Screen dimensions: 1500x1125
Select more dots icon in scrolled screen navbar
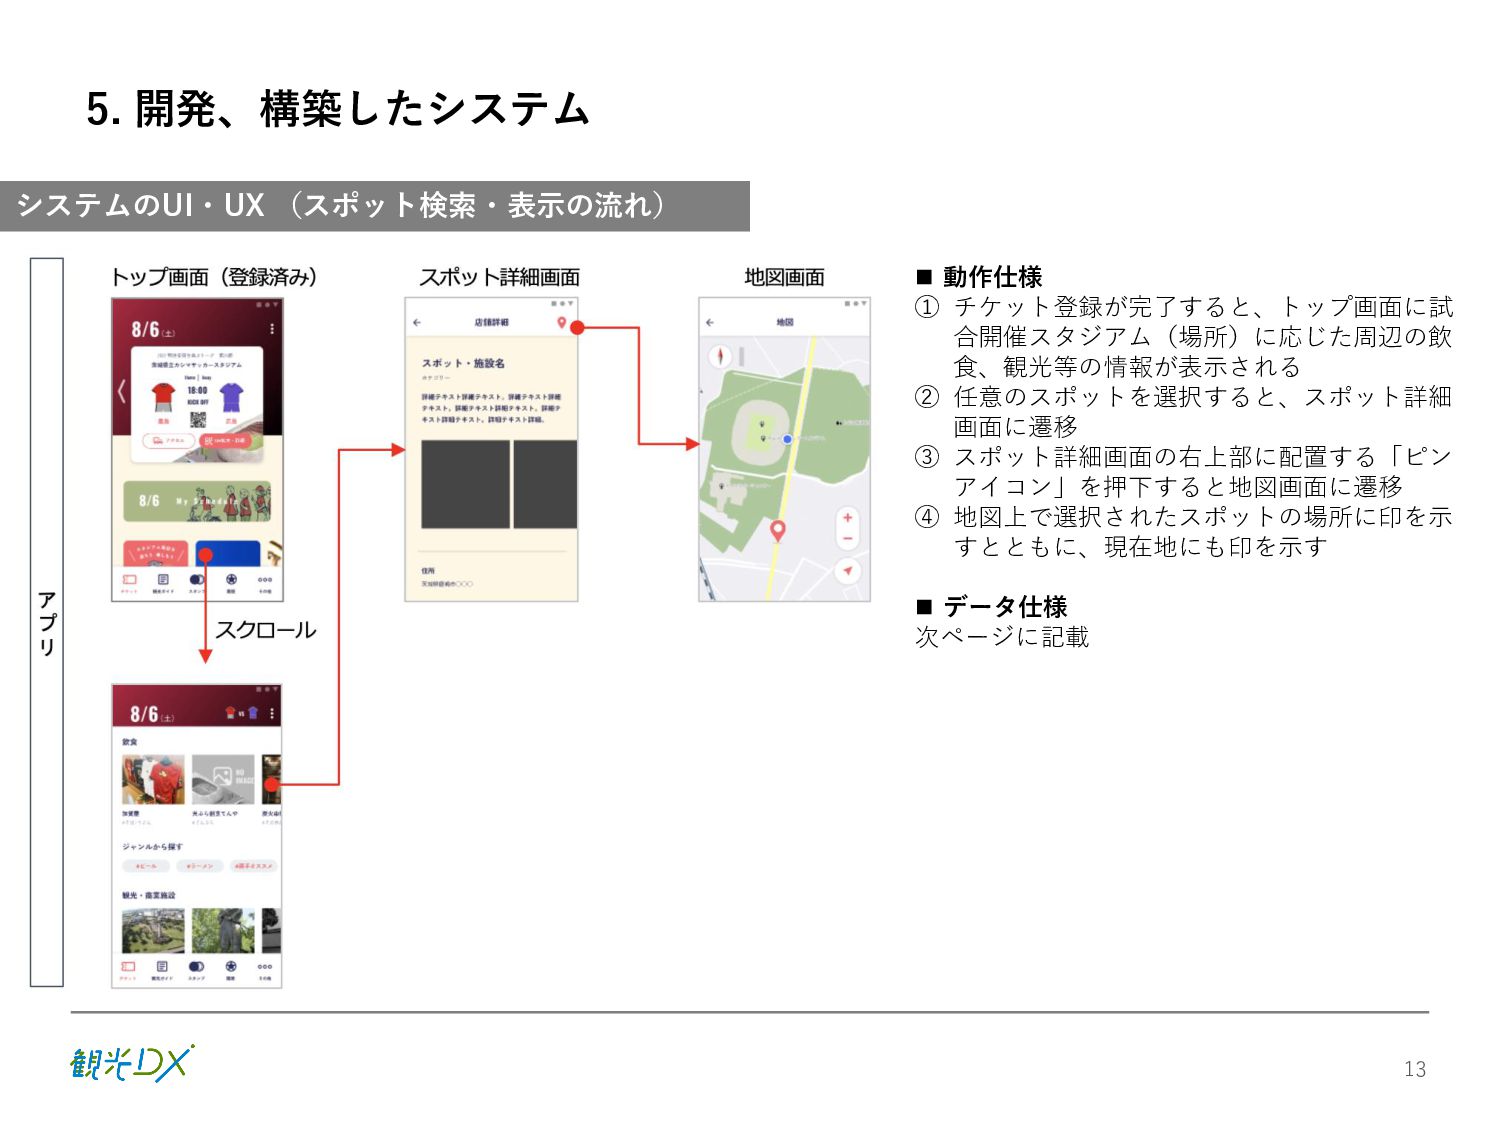coord(264,967)
